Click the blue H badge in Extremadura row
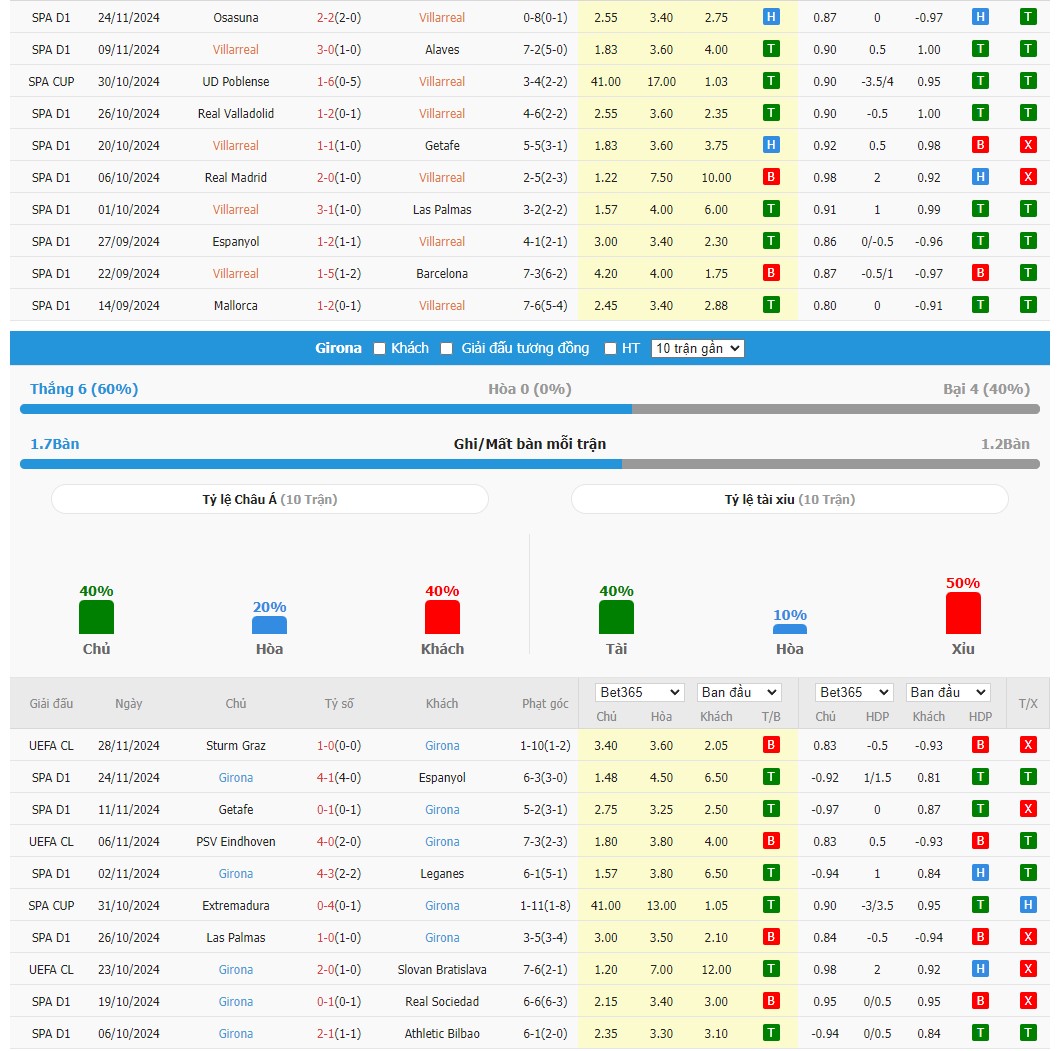This screenshot has height=1051, width=1059. click(x=1028, y=905)
